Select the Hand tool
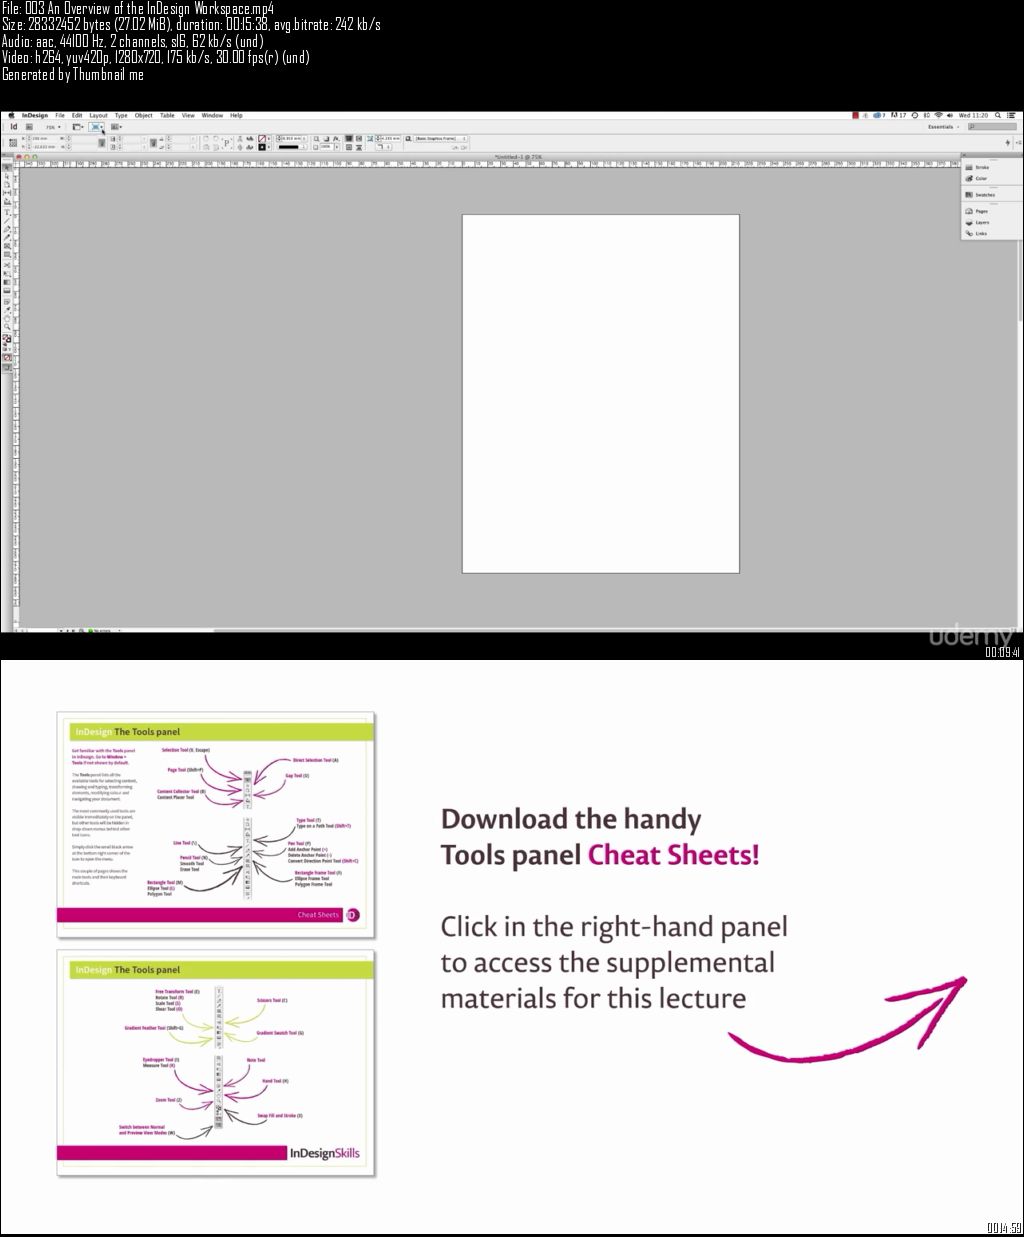The image size is (1024, 1237). (x=7, y=318)
